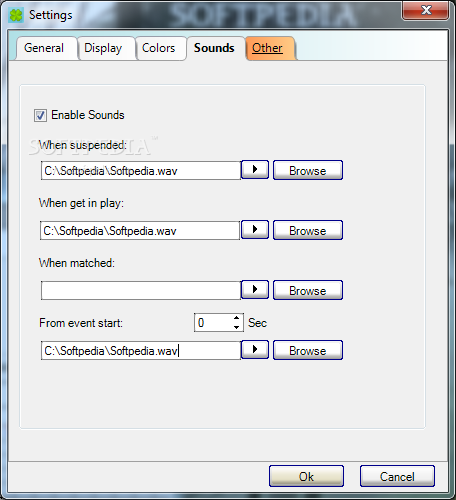
Task: Play the 'When suspended' sound preview
Action: point(255,170)
